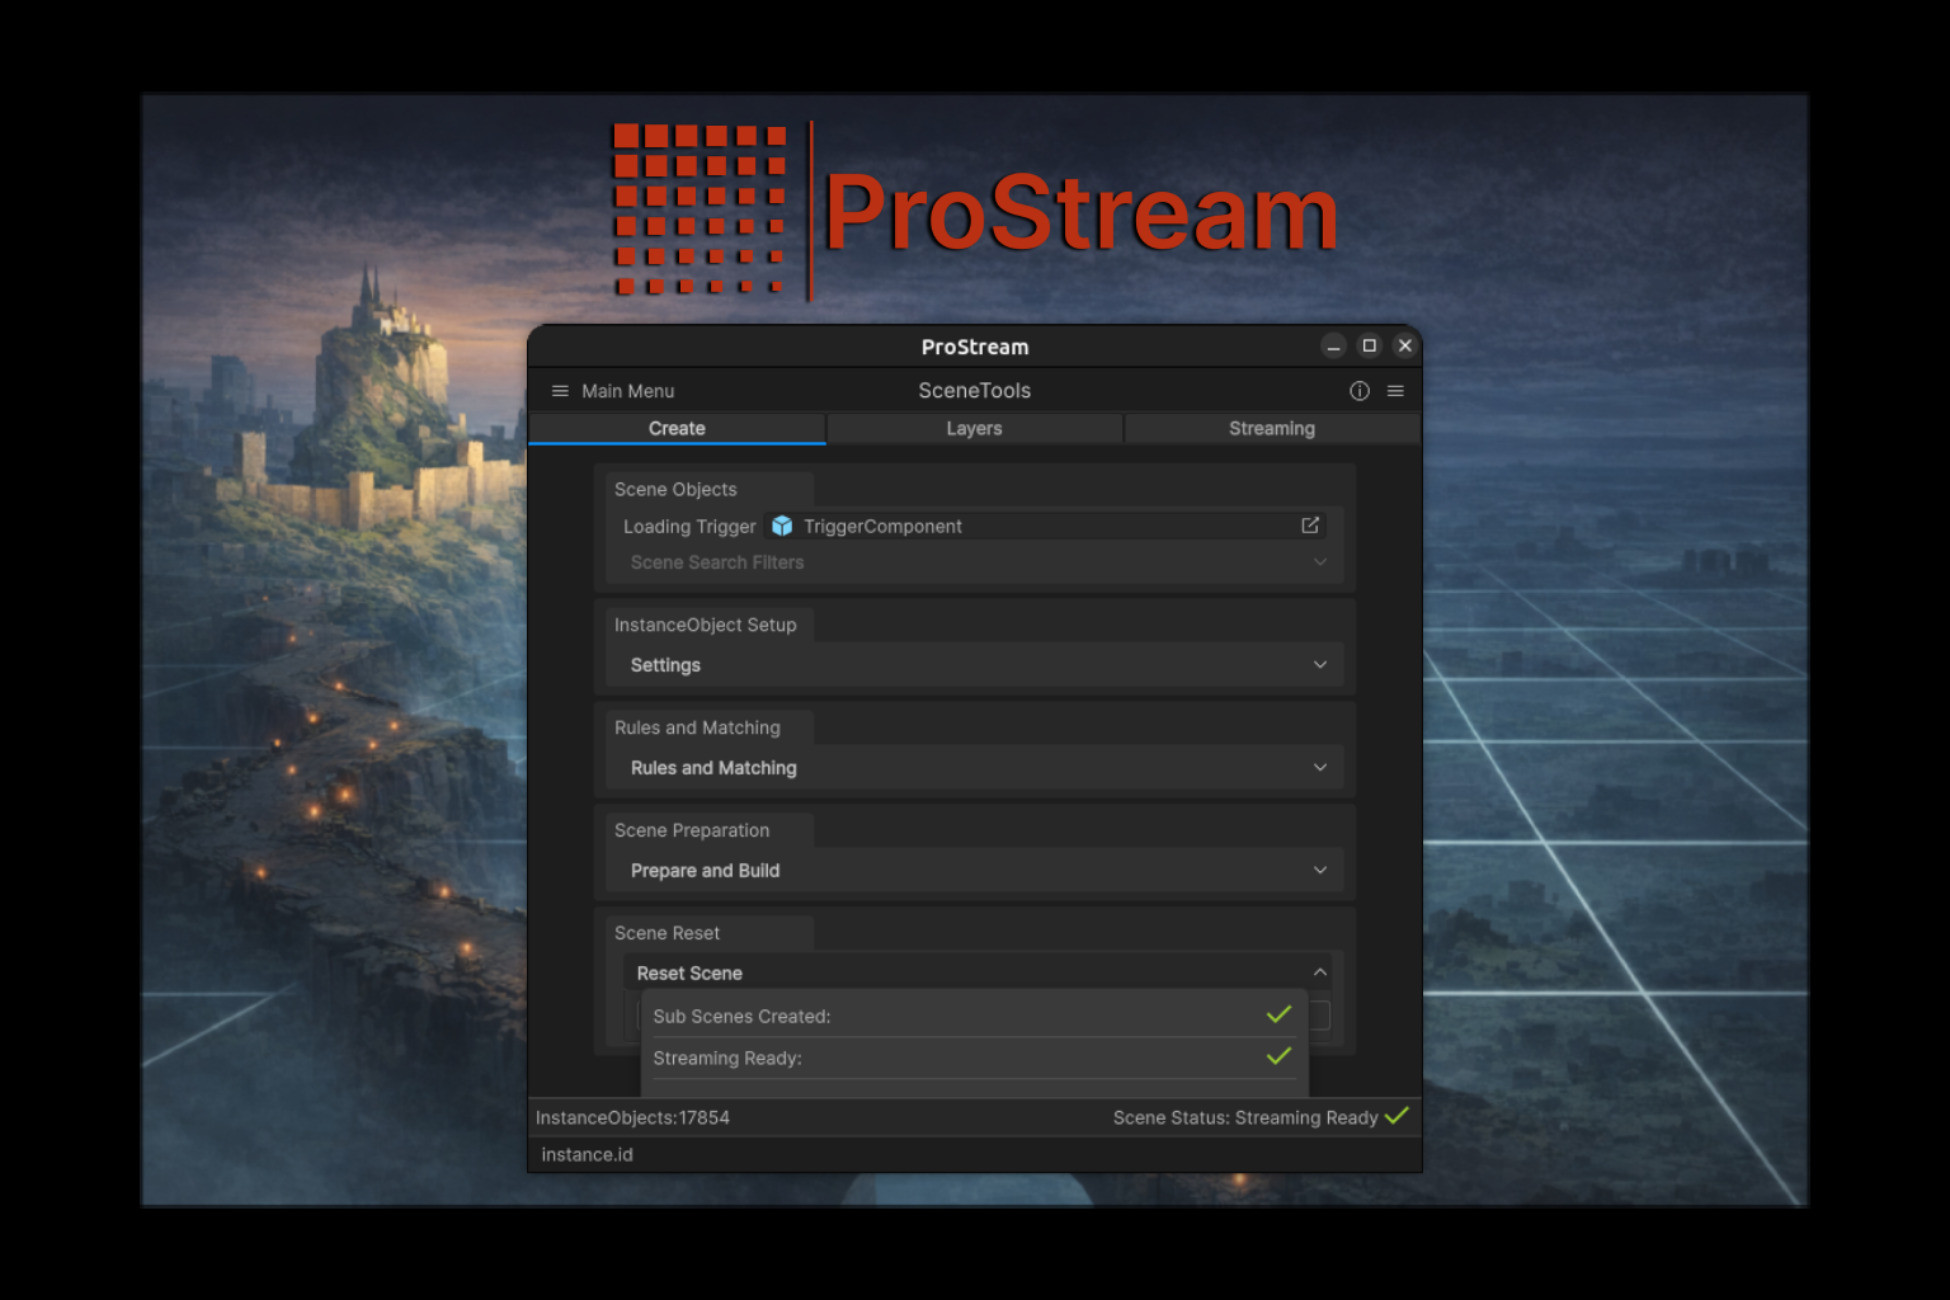Click the Scene Preparation section label
The image size is (1950, 1300).
[x=692, y=830]
